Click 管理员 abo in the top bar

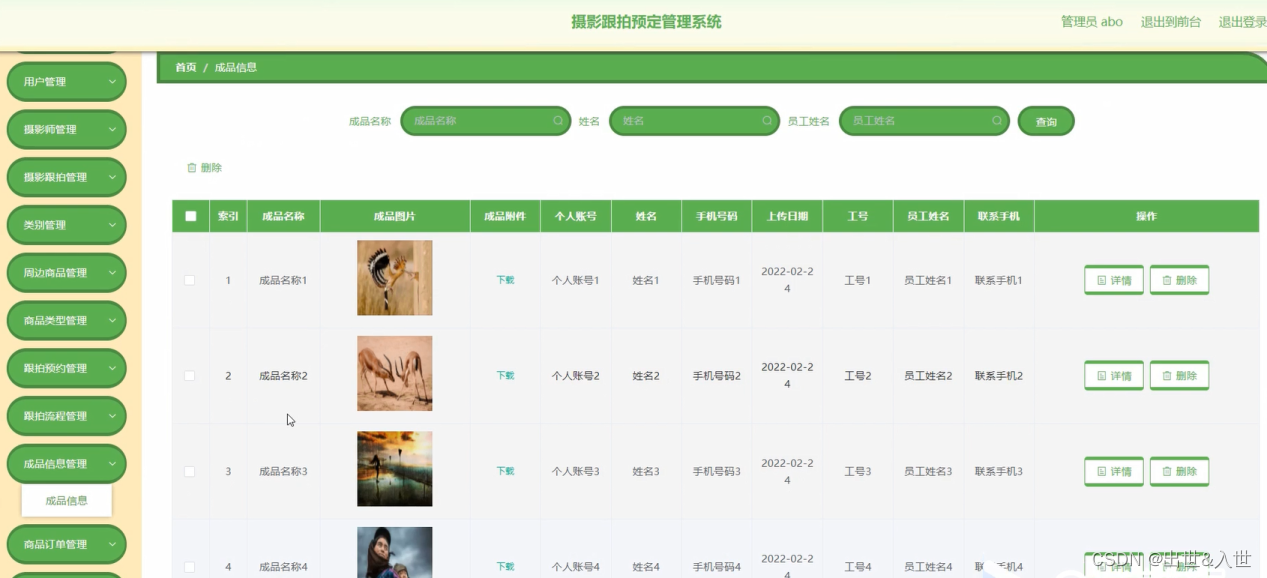click(1092, 22)
